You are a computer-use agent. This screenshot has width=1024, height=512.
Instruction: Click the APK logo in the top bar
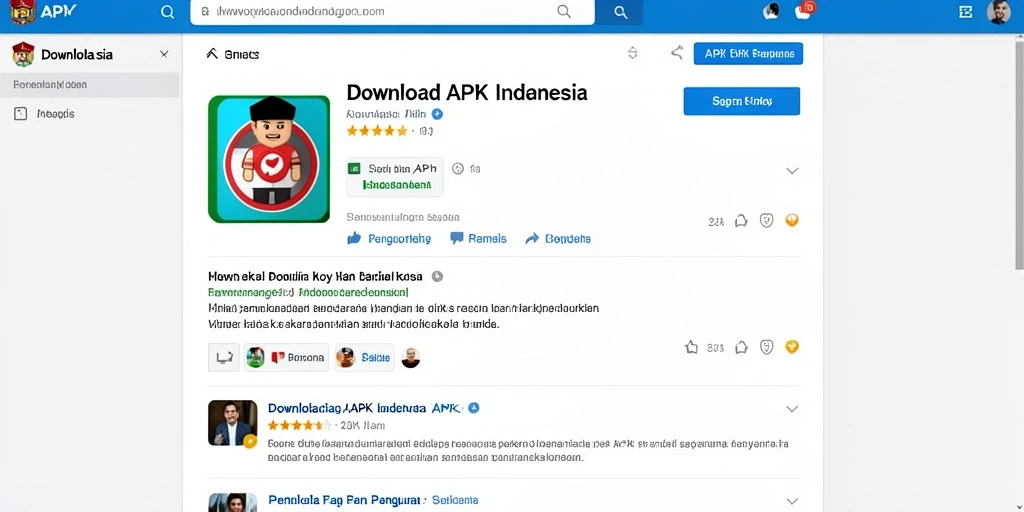(x=43, y=12)
